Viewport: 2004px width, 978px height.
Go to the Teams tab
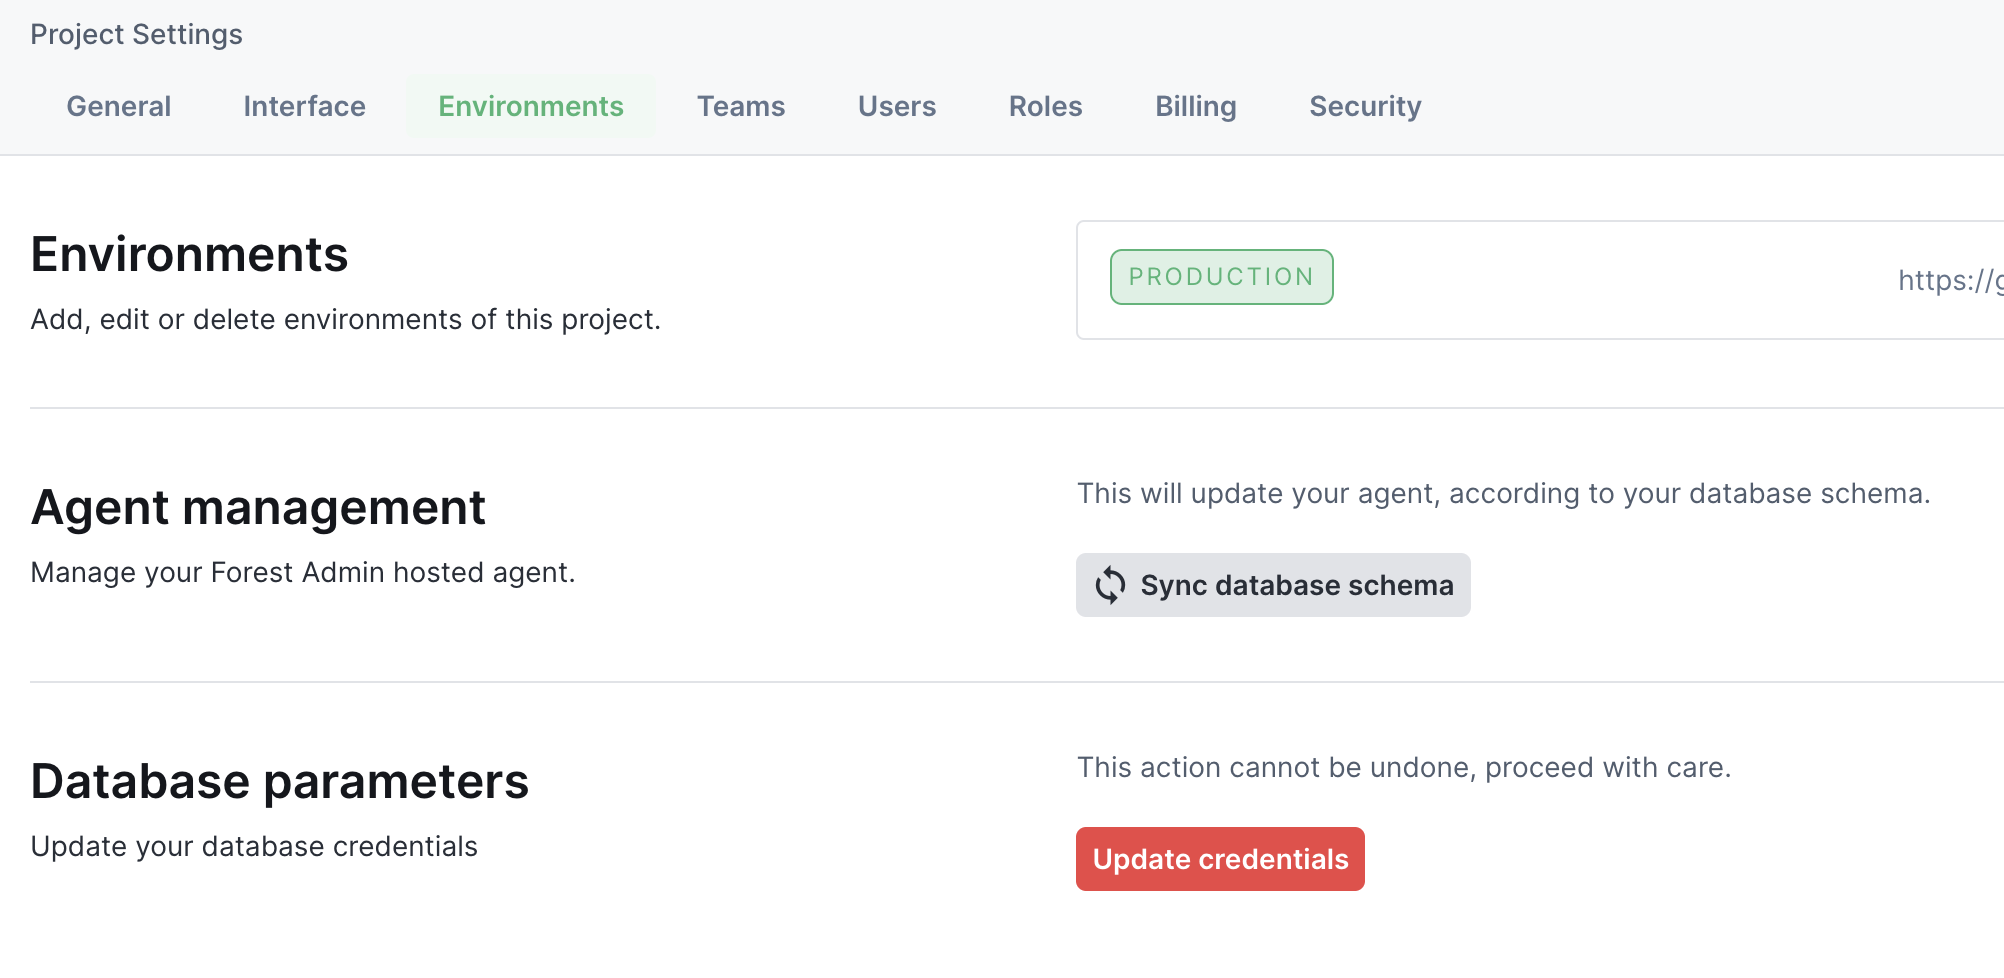(741, 106)
